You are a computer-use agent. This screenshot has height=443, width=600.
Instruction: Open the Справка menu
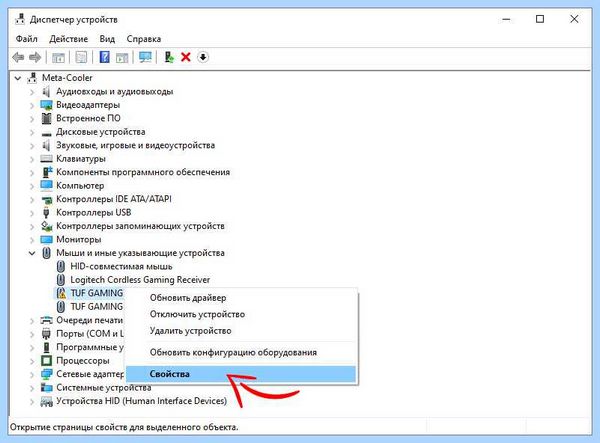[x=143, y=39]
